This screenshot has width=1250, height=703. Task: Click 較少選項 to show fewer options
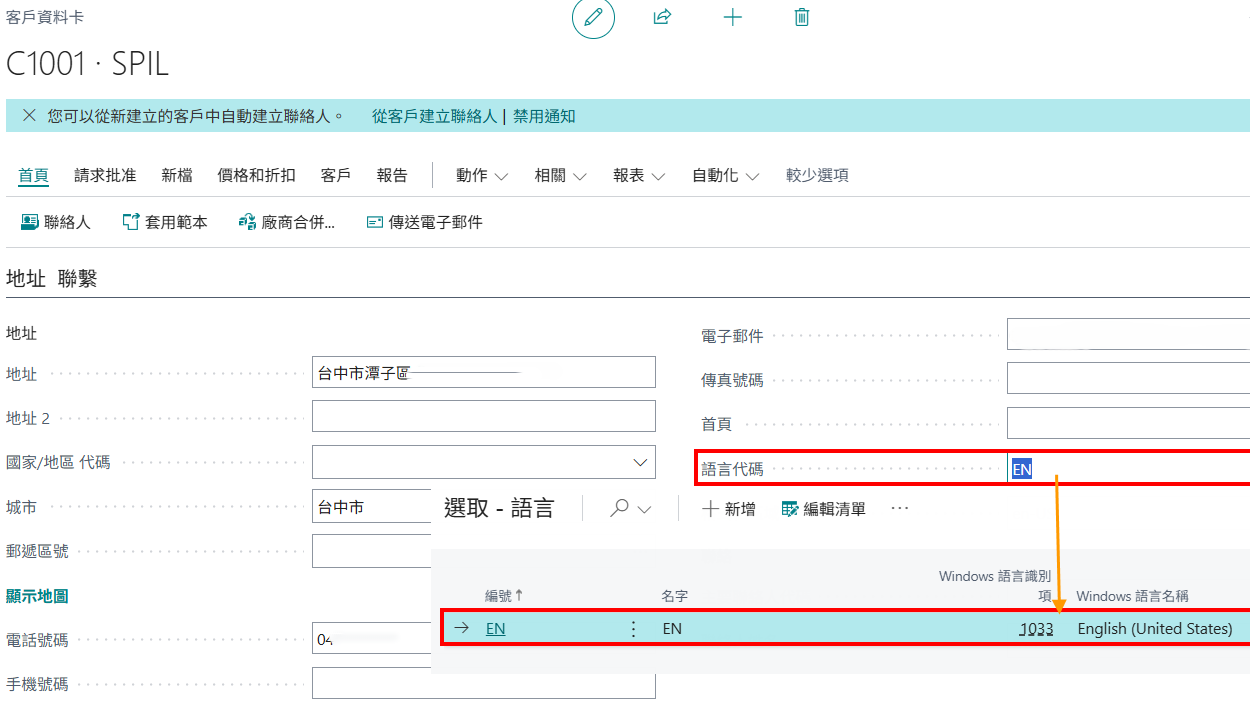point(817,175)
